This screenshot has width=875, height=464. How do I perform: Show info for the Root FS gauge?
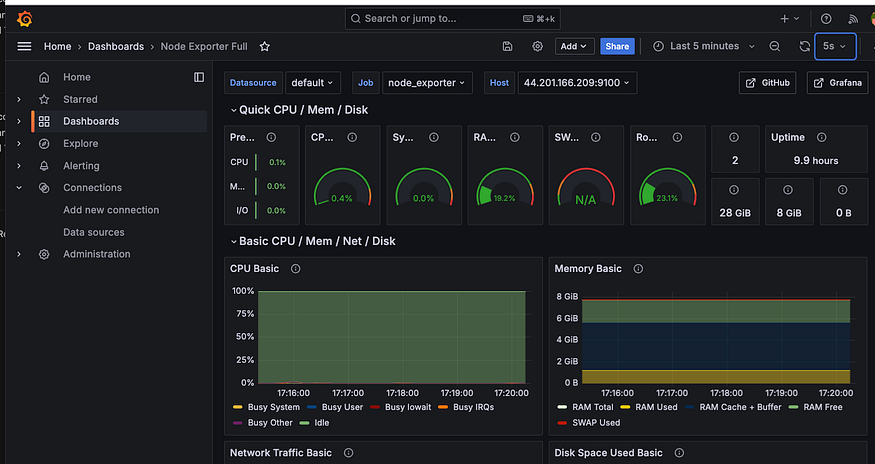pos(677,137)
